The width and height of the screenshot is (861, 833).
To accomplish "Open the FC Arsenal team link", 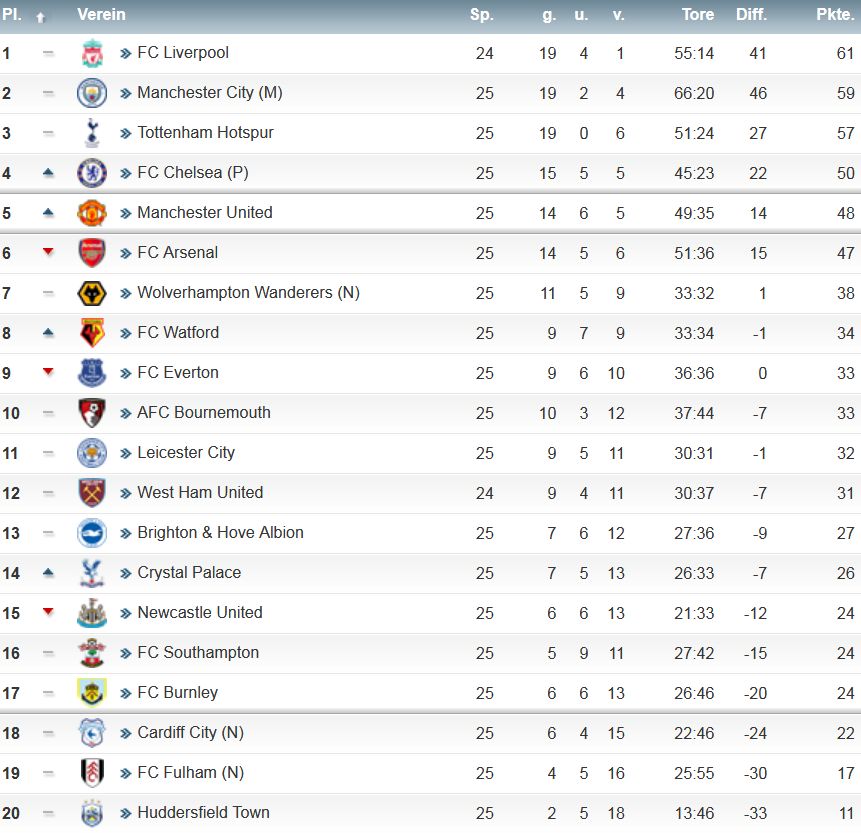I will tap(177, 253).
